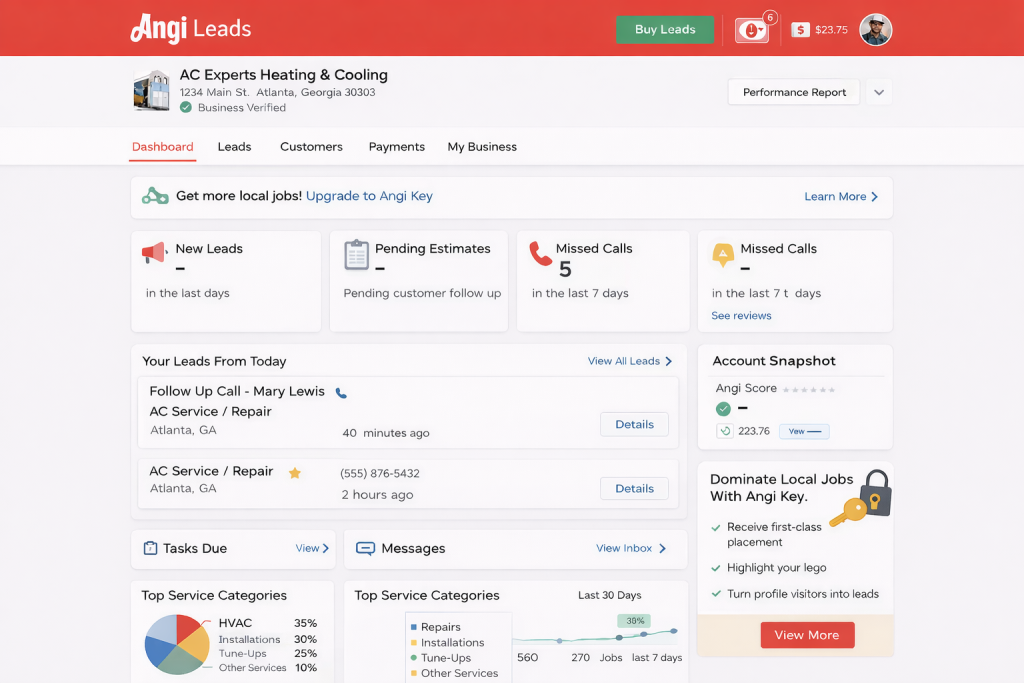Click the 1234 Main St. Atlanta address
The width and height of the screenshot is (1024, 683).
point(278,92)
